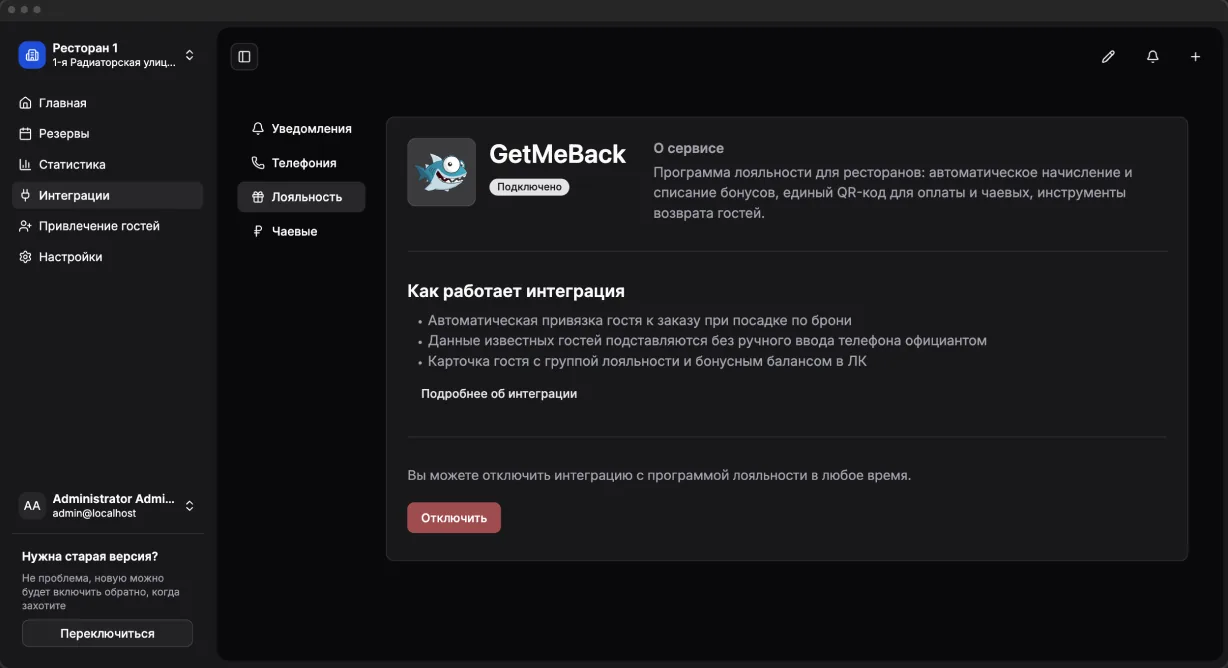The height and width of the screenshot is (668, 1228).
Task: Expand the Ресторан 1 restaurant switcher
Action: (190, 55)
